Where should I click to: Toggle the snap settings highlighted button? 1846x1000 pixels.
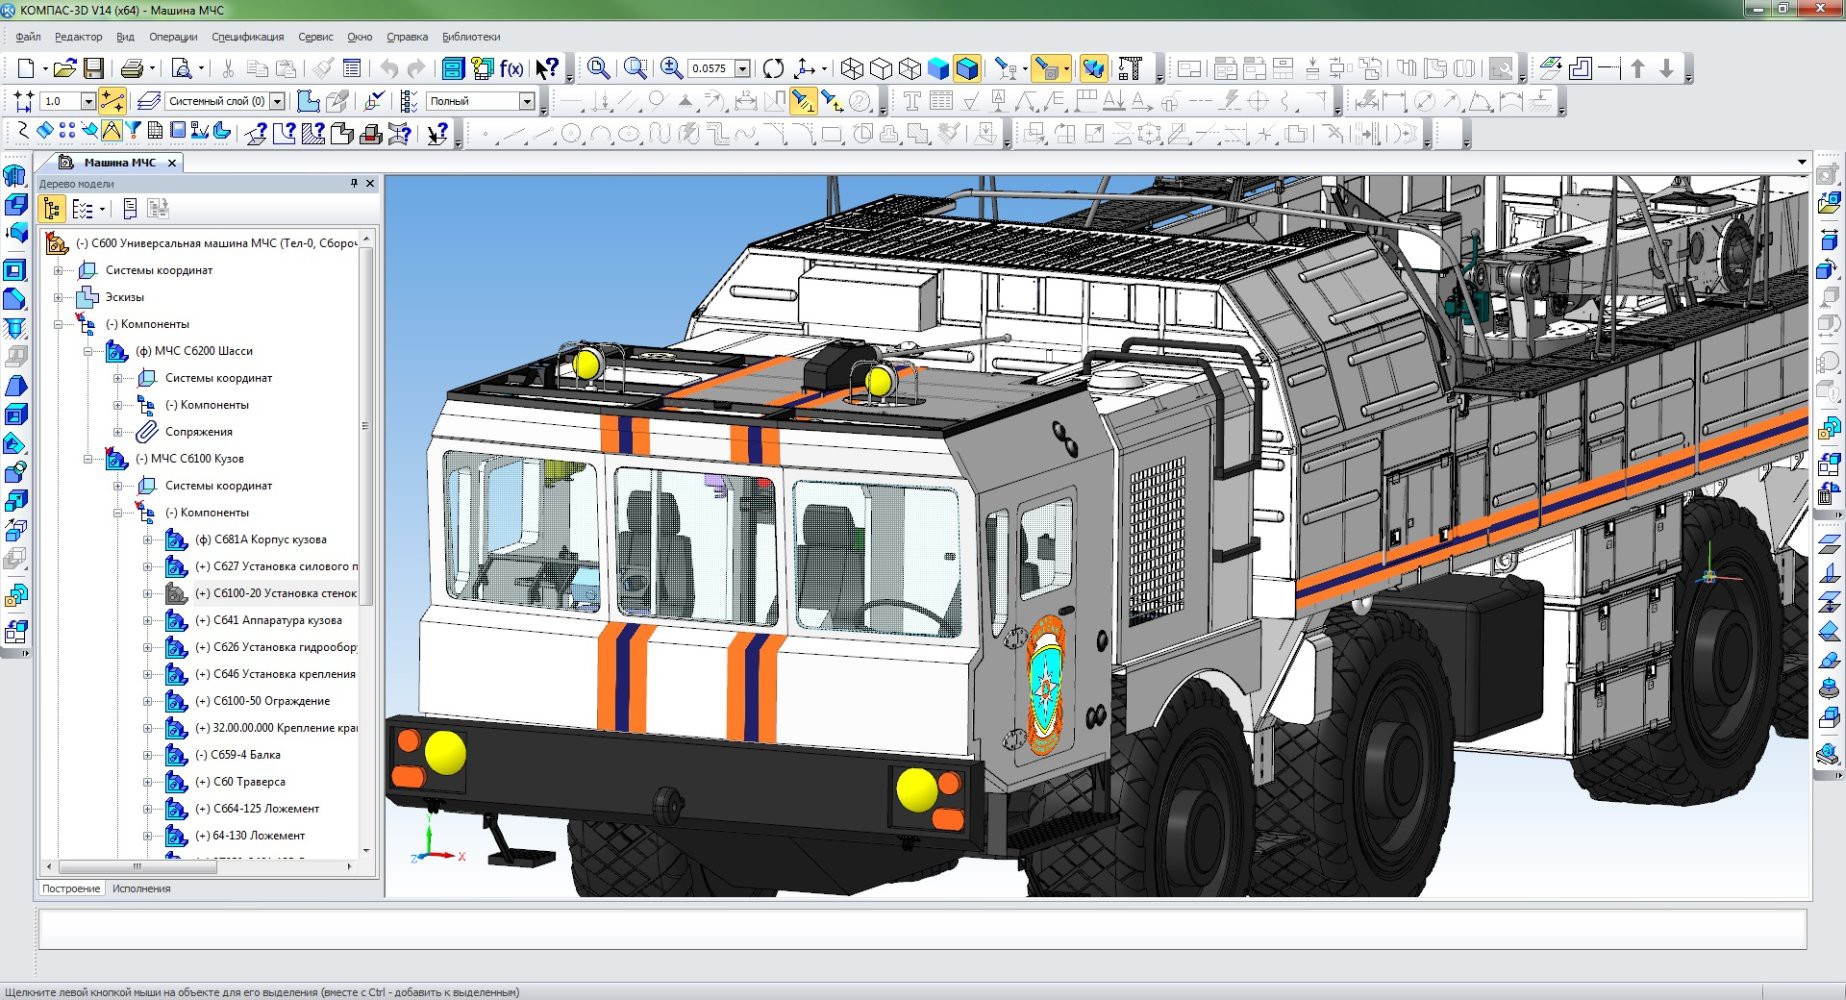(x=112, y=101)
